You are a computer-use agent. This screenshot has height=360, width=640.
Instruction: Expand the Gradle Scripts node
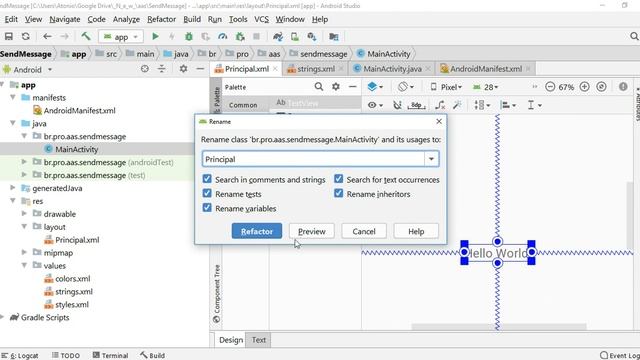pos(2,317)
